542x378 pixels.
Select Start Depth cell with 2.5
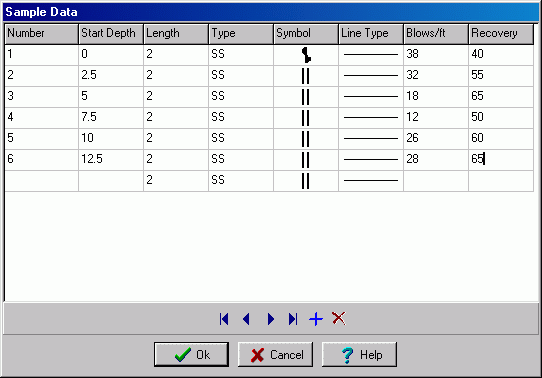[111, 76]
